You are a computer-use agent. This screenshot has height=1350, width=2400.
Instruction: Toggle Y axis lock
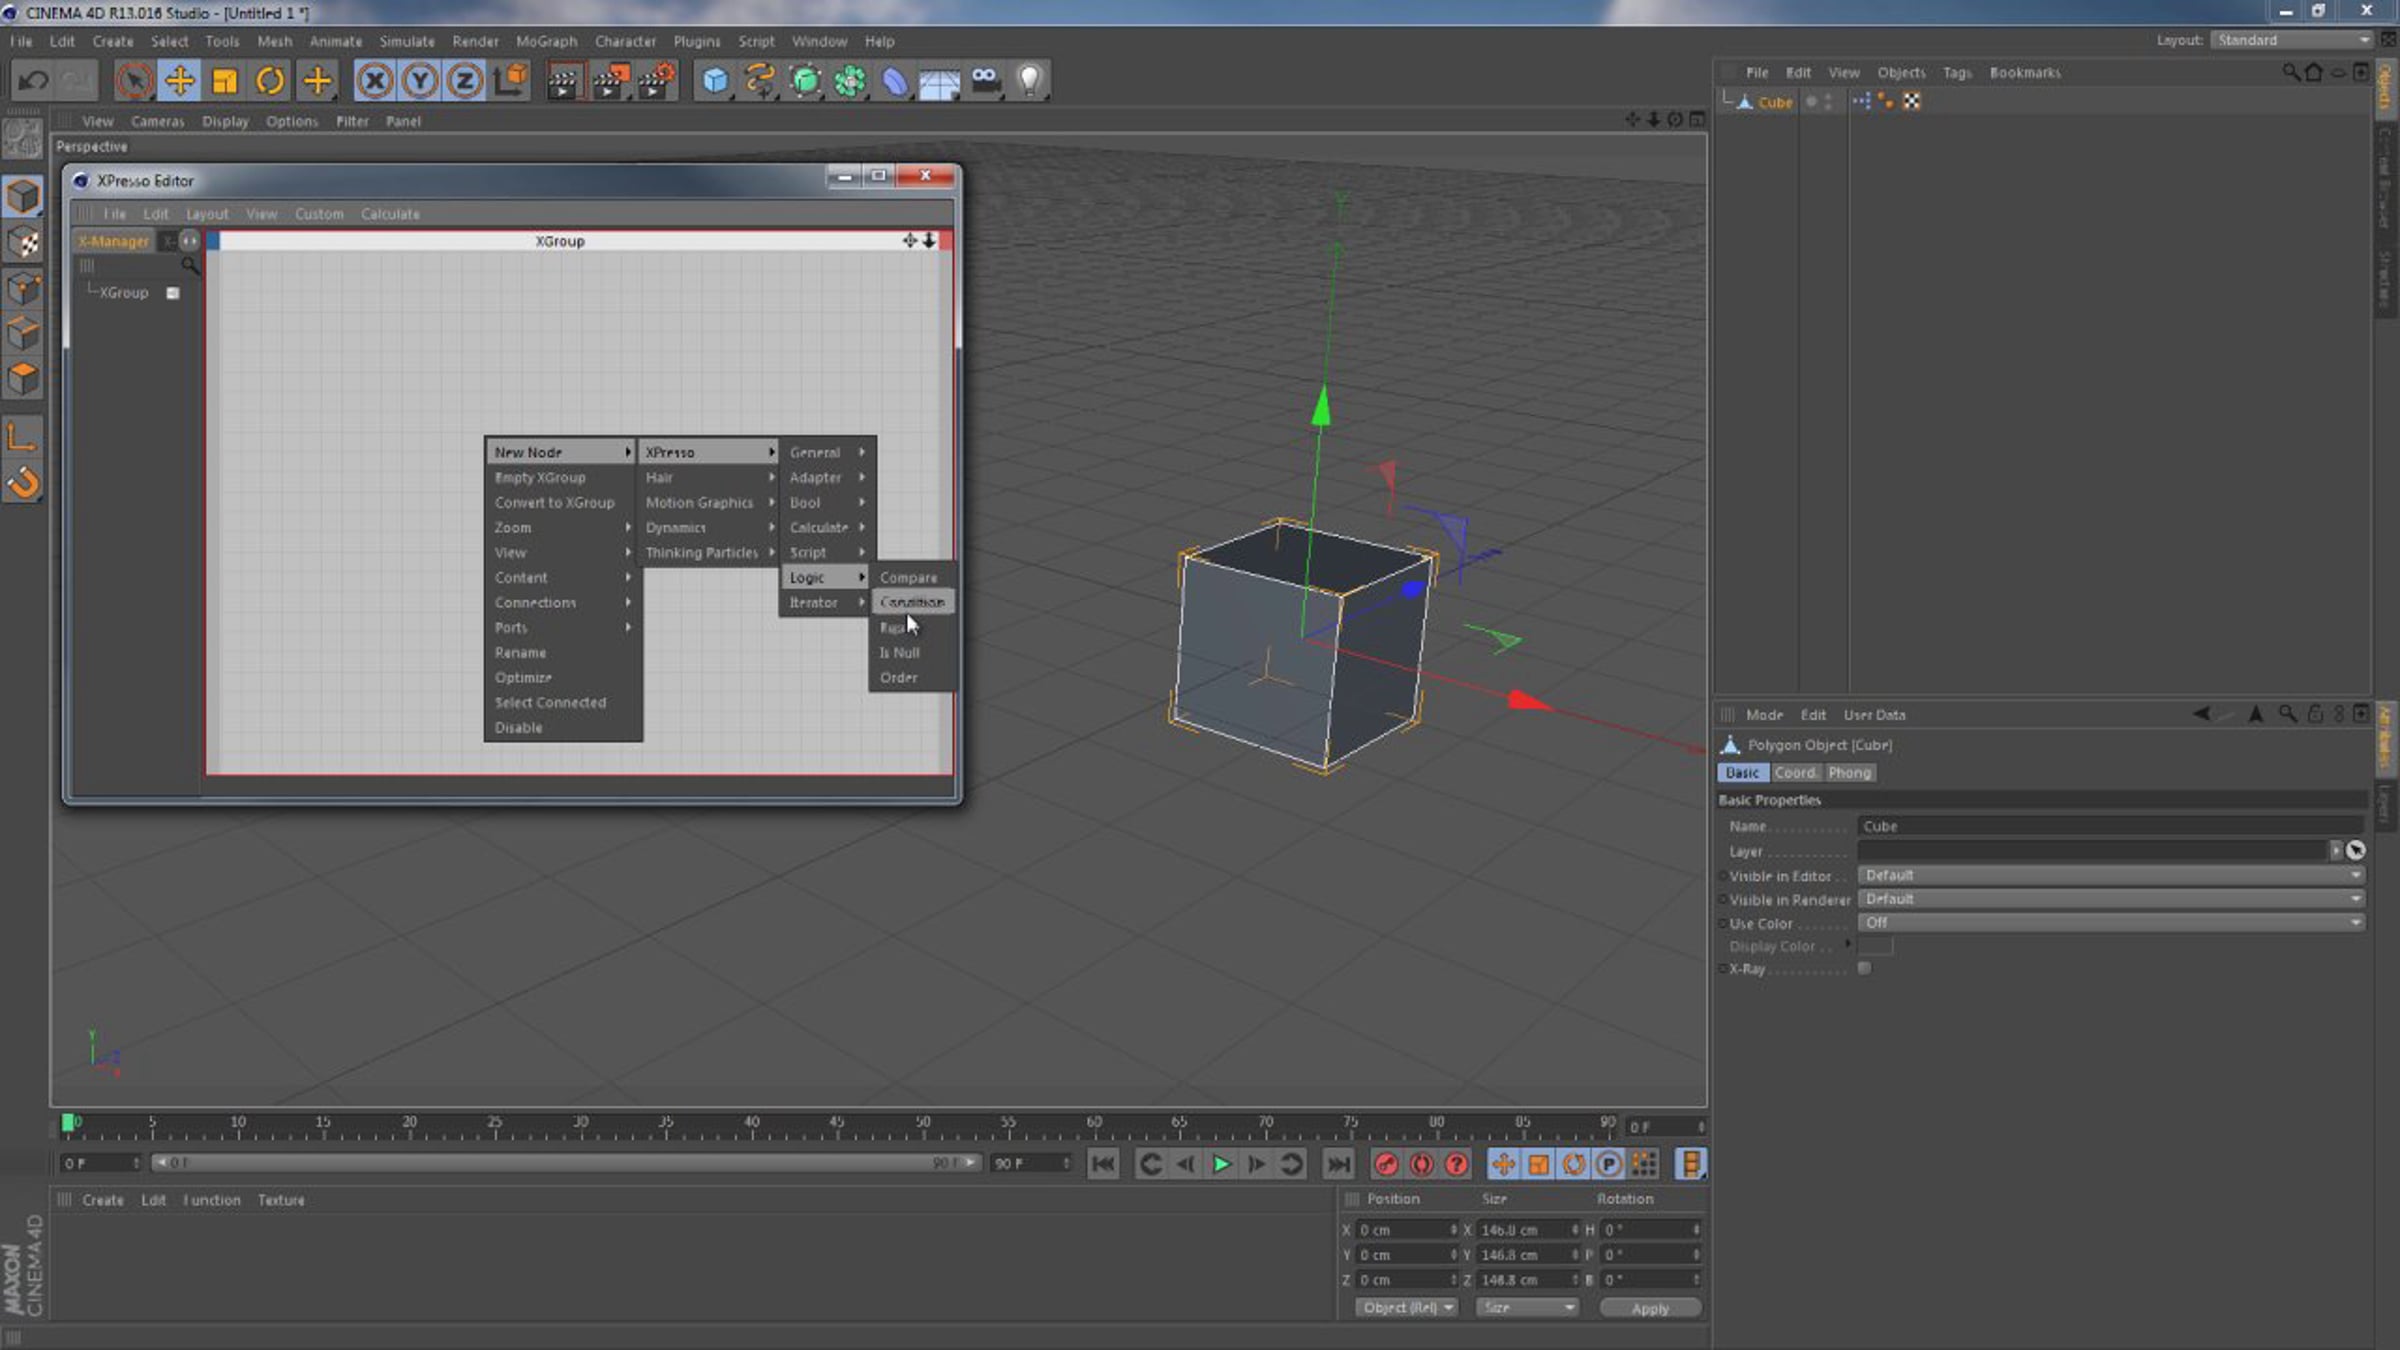420,80
